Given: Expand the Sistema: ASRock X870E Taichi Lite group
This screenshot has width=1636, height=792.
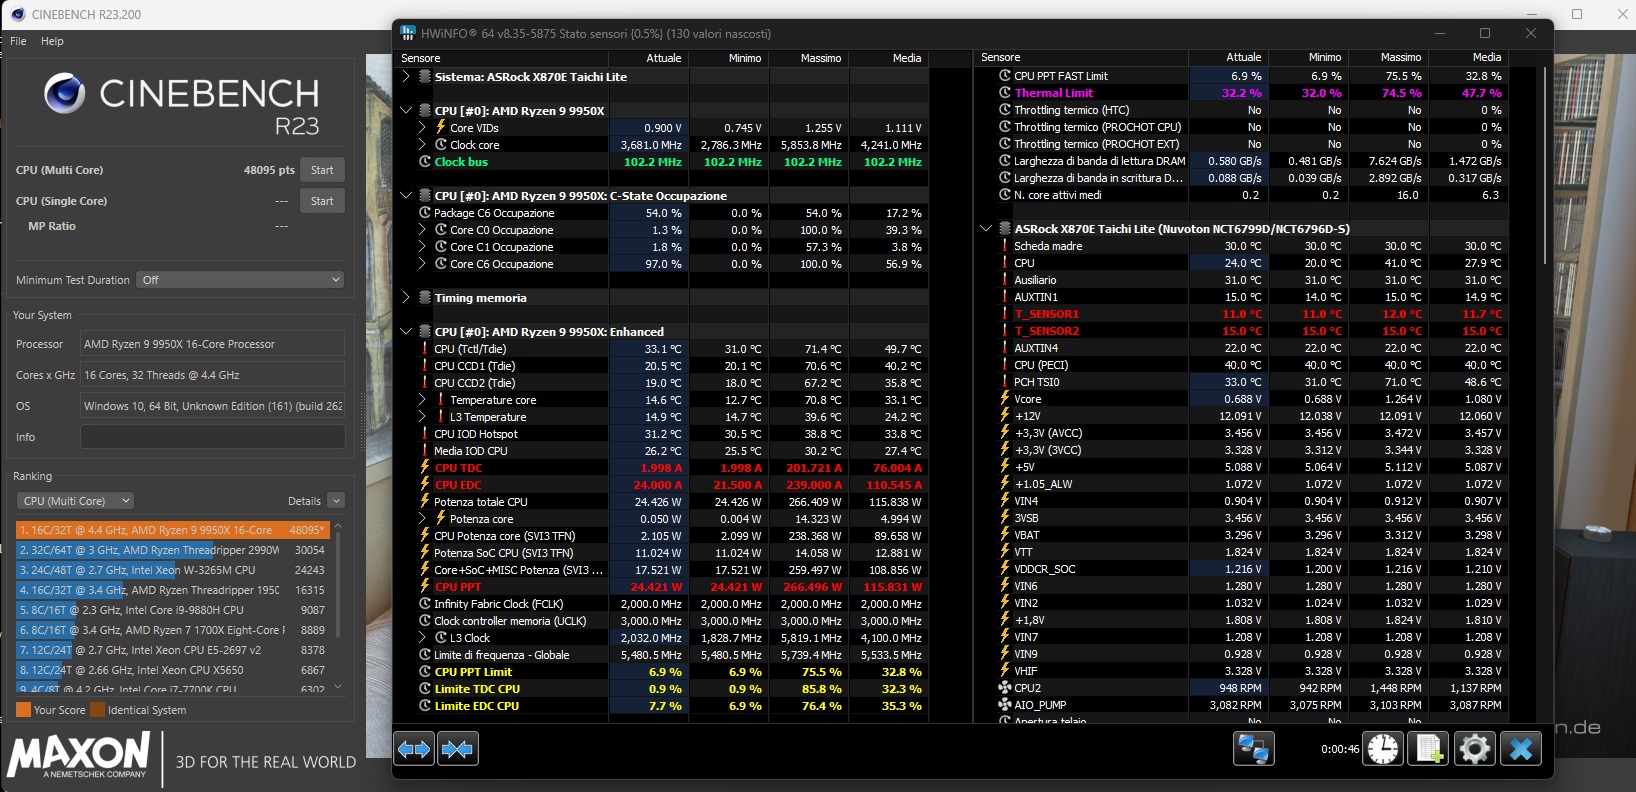Looking at the screenshot, I should (x=406, y=76).
